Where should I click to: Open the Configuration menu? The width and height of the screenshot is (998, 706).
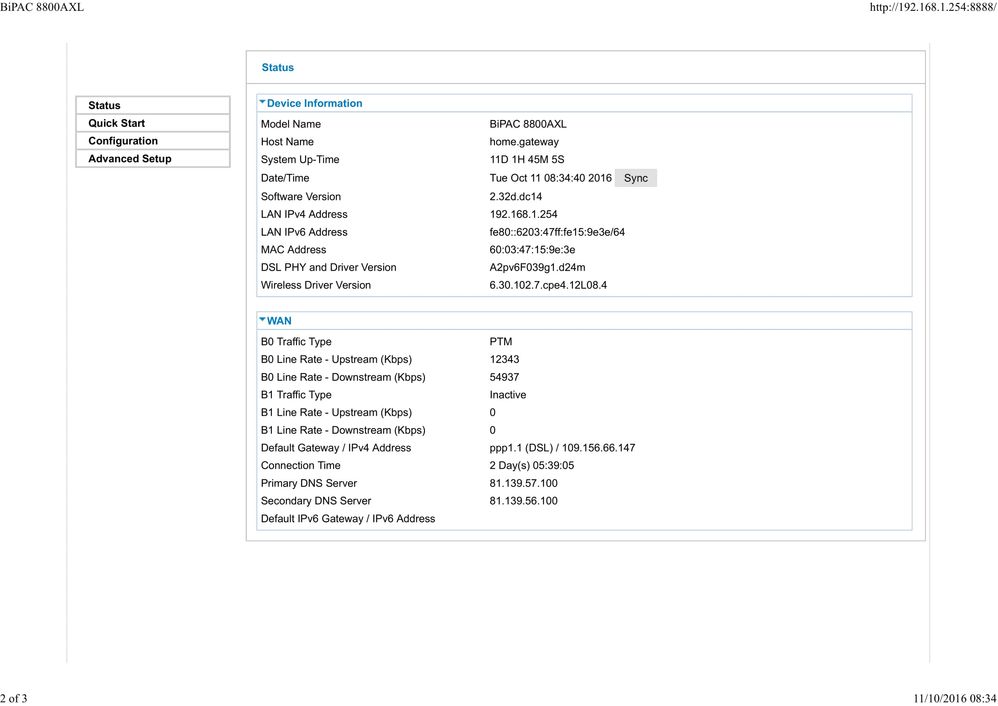(153, 141)
